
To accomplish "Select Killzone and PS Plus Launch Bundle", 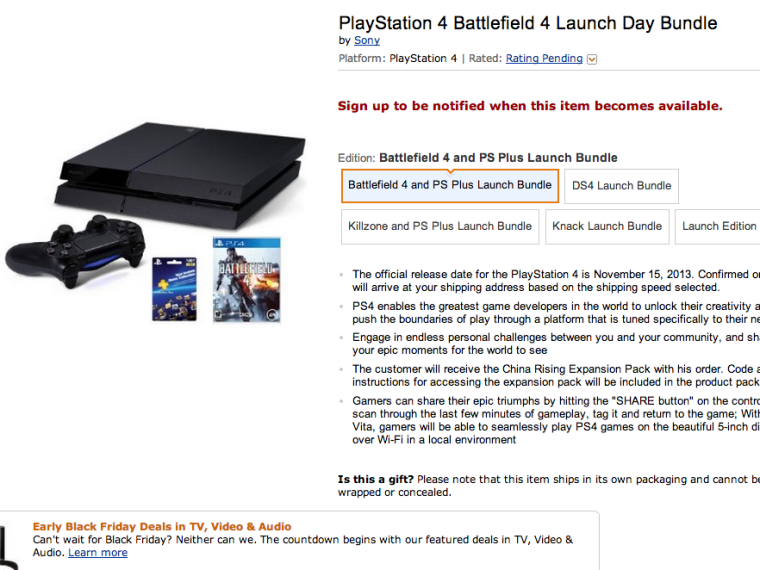I will (440, 226).
